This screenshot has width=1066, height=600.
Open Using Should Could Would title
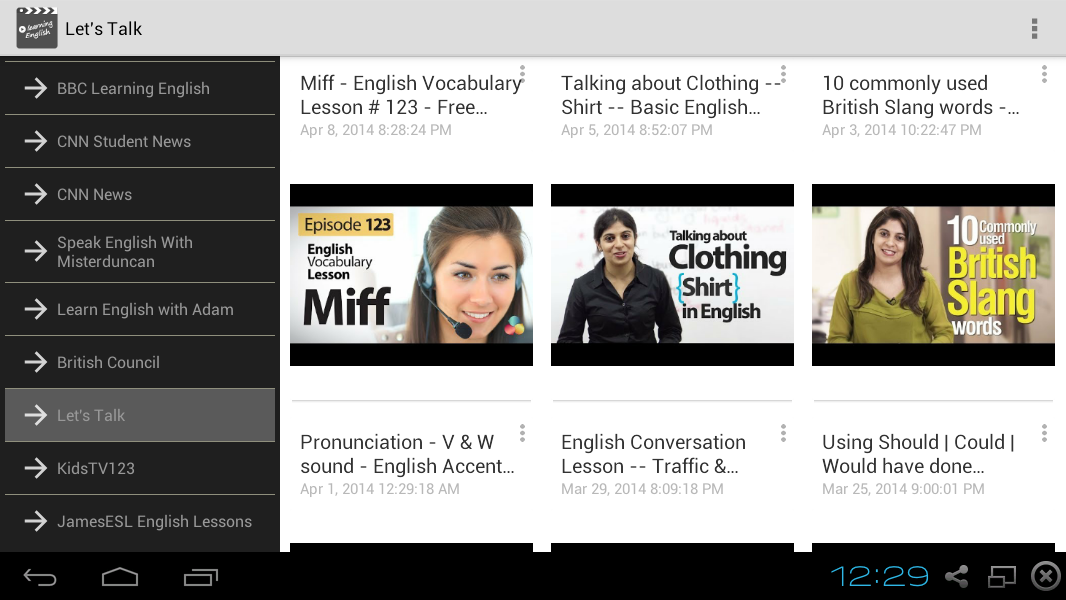918,454
